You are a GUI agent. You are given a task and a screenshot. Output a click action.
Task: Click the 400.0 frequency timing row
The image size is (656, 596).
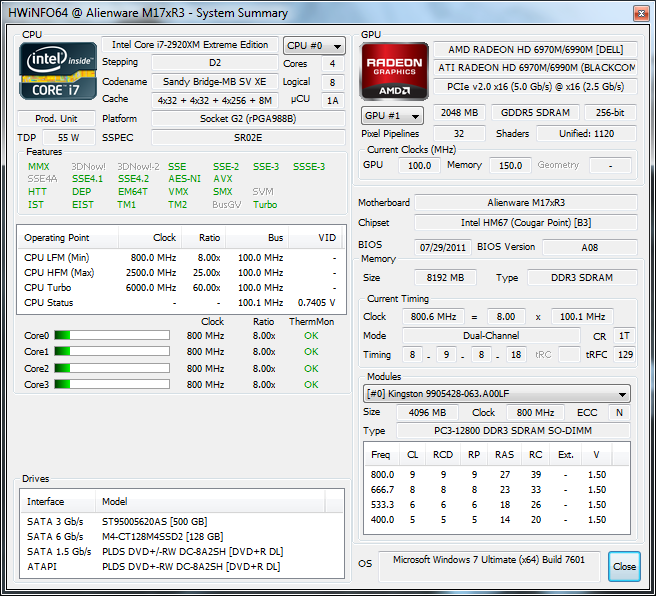tap(497, 520)
